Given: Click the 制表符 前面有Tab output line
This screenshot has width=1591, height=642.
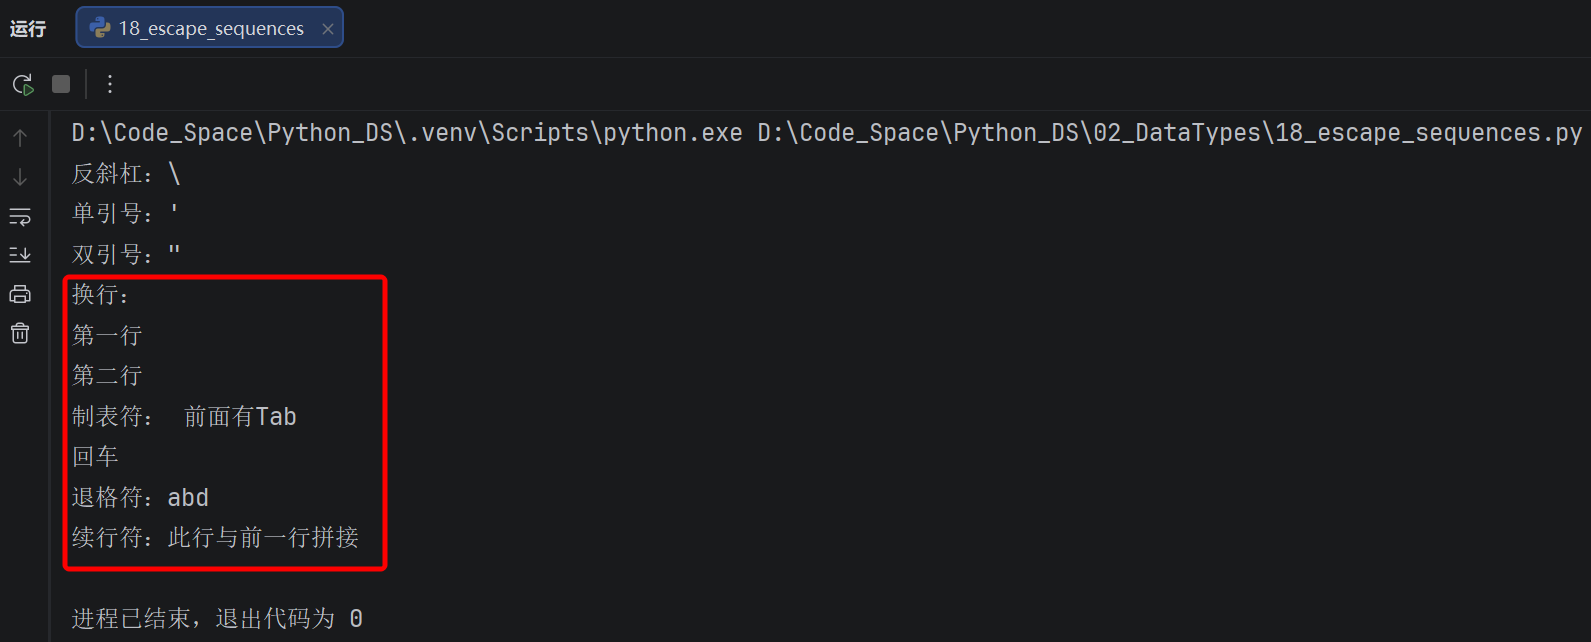Looking at the screenshot, I should pyautogui.click(x=184, y=416).
